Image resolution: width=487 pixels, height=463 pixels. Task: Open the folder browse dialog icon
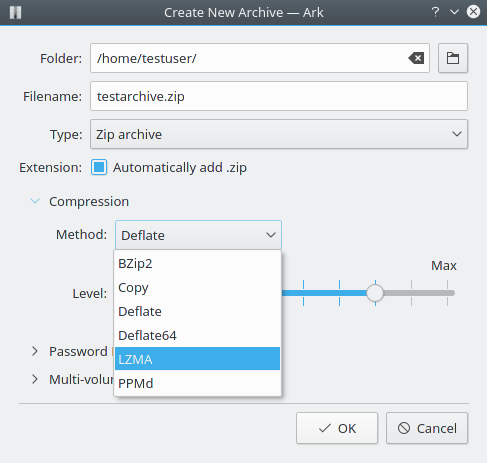click(x=453, y=58)
